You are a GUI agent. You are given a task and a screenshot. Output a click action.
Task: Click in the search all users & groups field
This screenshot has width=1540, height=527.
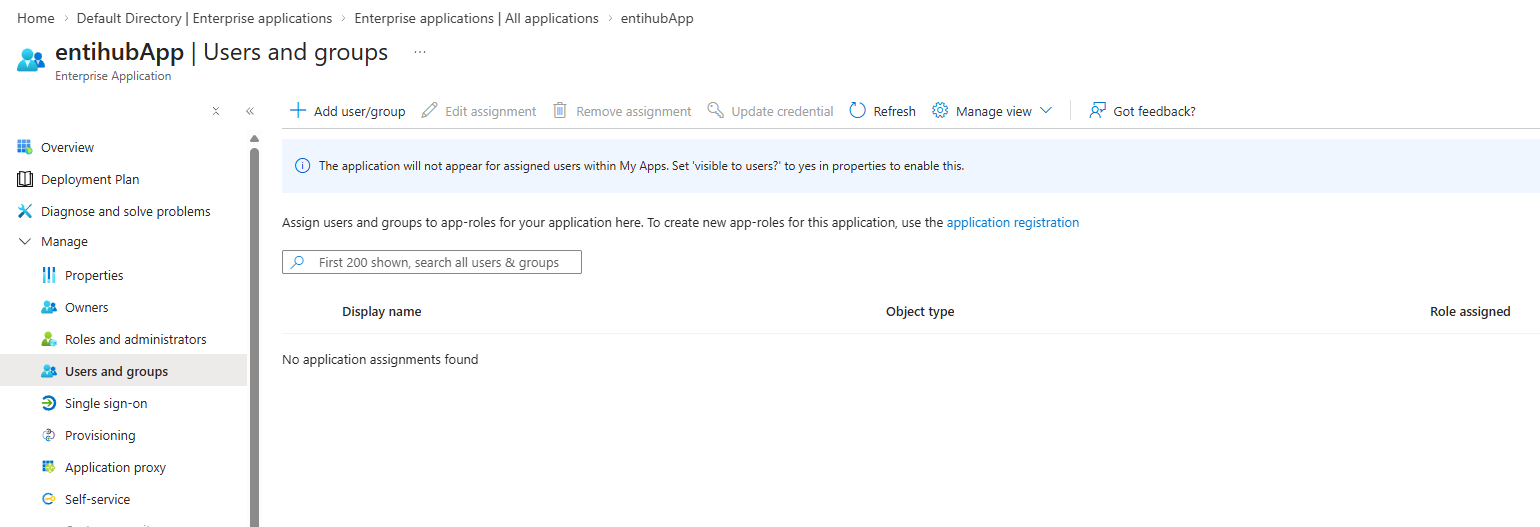click(x=432, y=262)
